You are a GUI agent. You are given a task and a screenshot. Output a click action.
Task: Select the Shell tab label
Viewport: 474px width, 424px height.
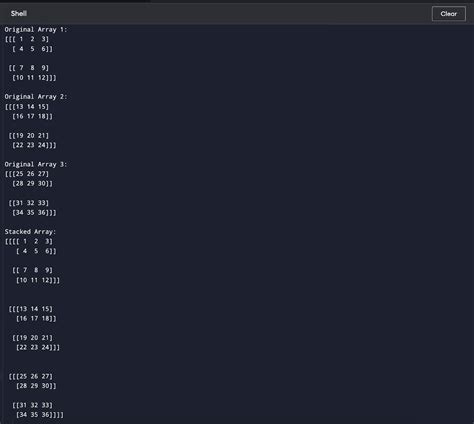click(19, 13)
